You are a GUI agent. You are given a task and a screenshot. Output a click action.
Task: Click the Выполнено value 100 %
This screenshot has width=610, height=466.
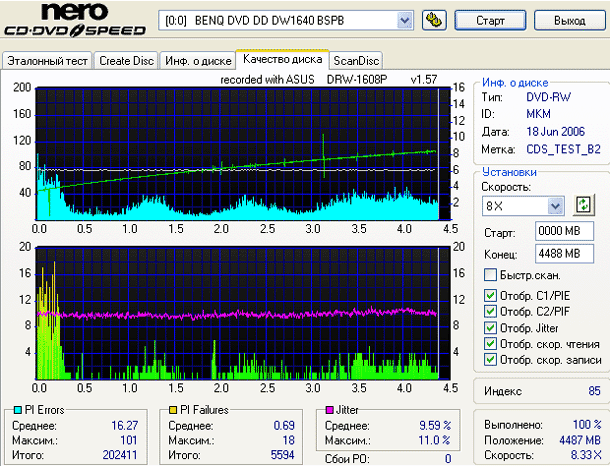tap(587, 424)
